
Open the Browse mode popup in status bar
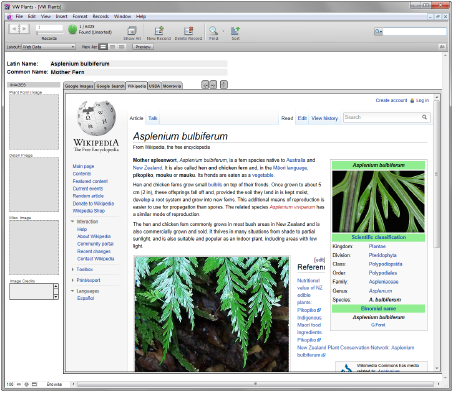tap(54, 384)
